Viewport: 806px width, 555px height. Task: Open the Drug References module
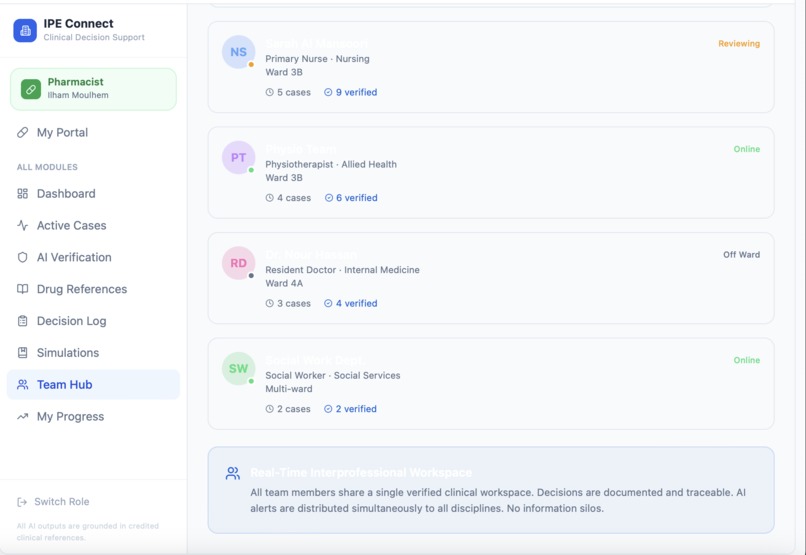click(x=94, y=289)
